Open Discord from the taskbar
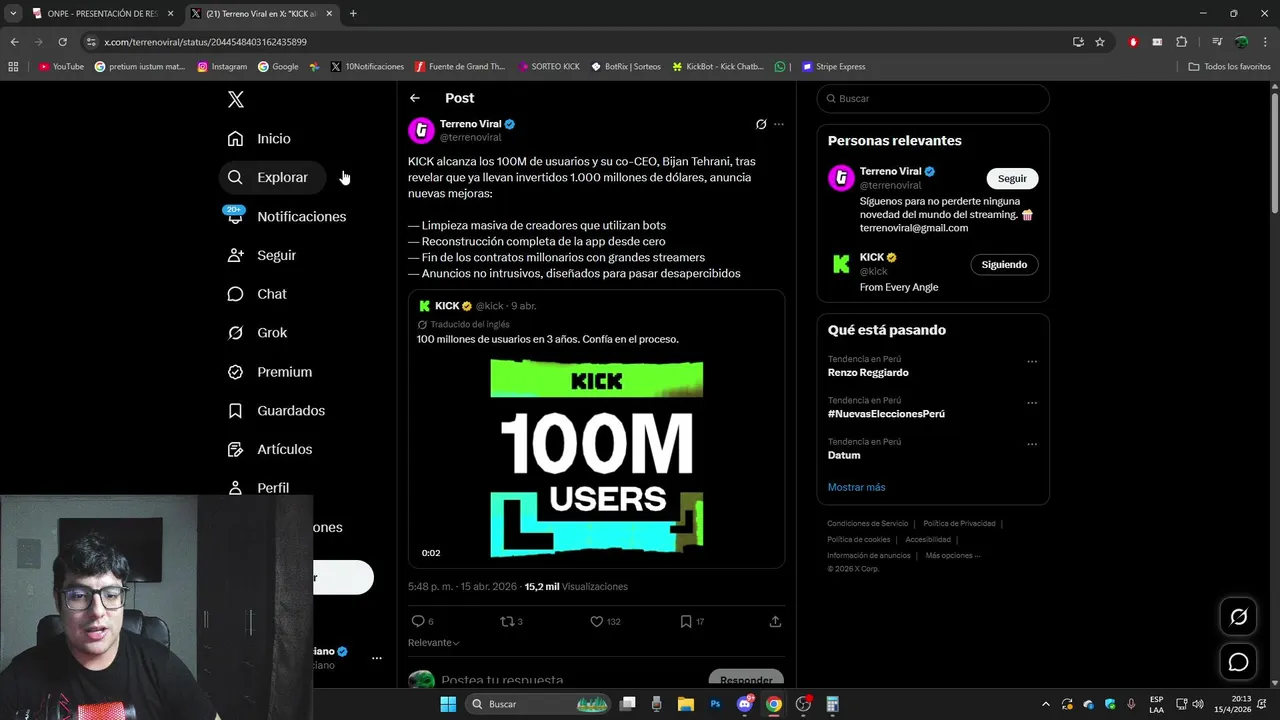This screenshot has height=720, width=1280. (745, 704)
